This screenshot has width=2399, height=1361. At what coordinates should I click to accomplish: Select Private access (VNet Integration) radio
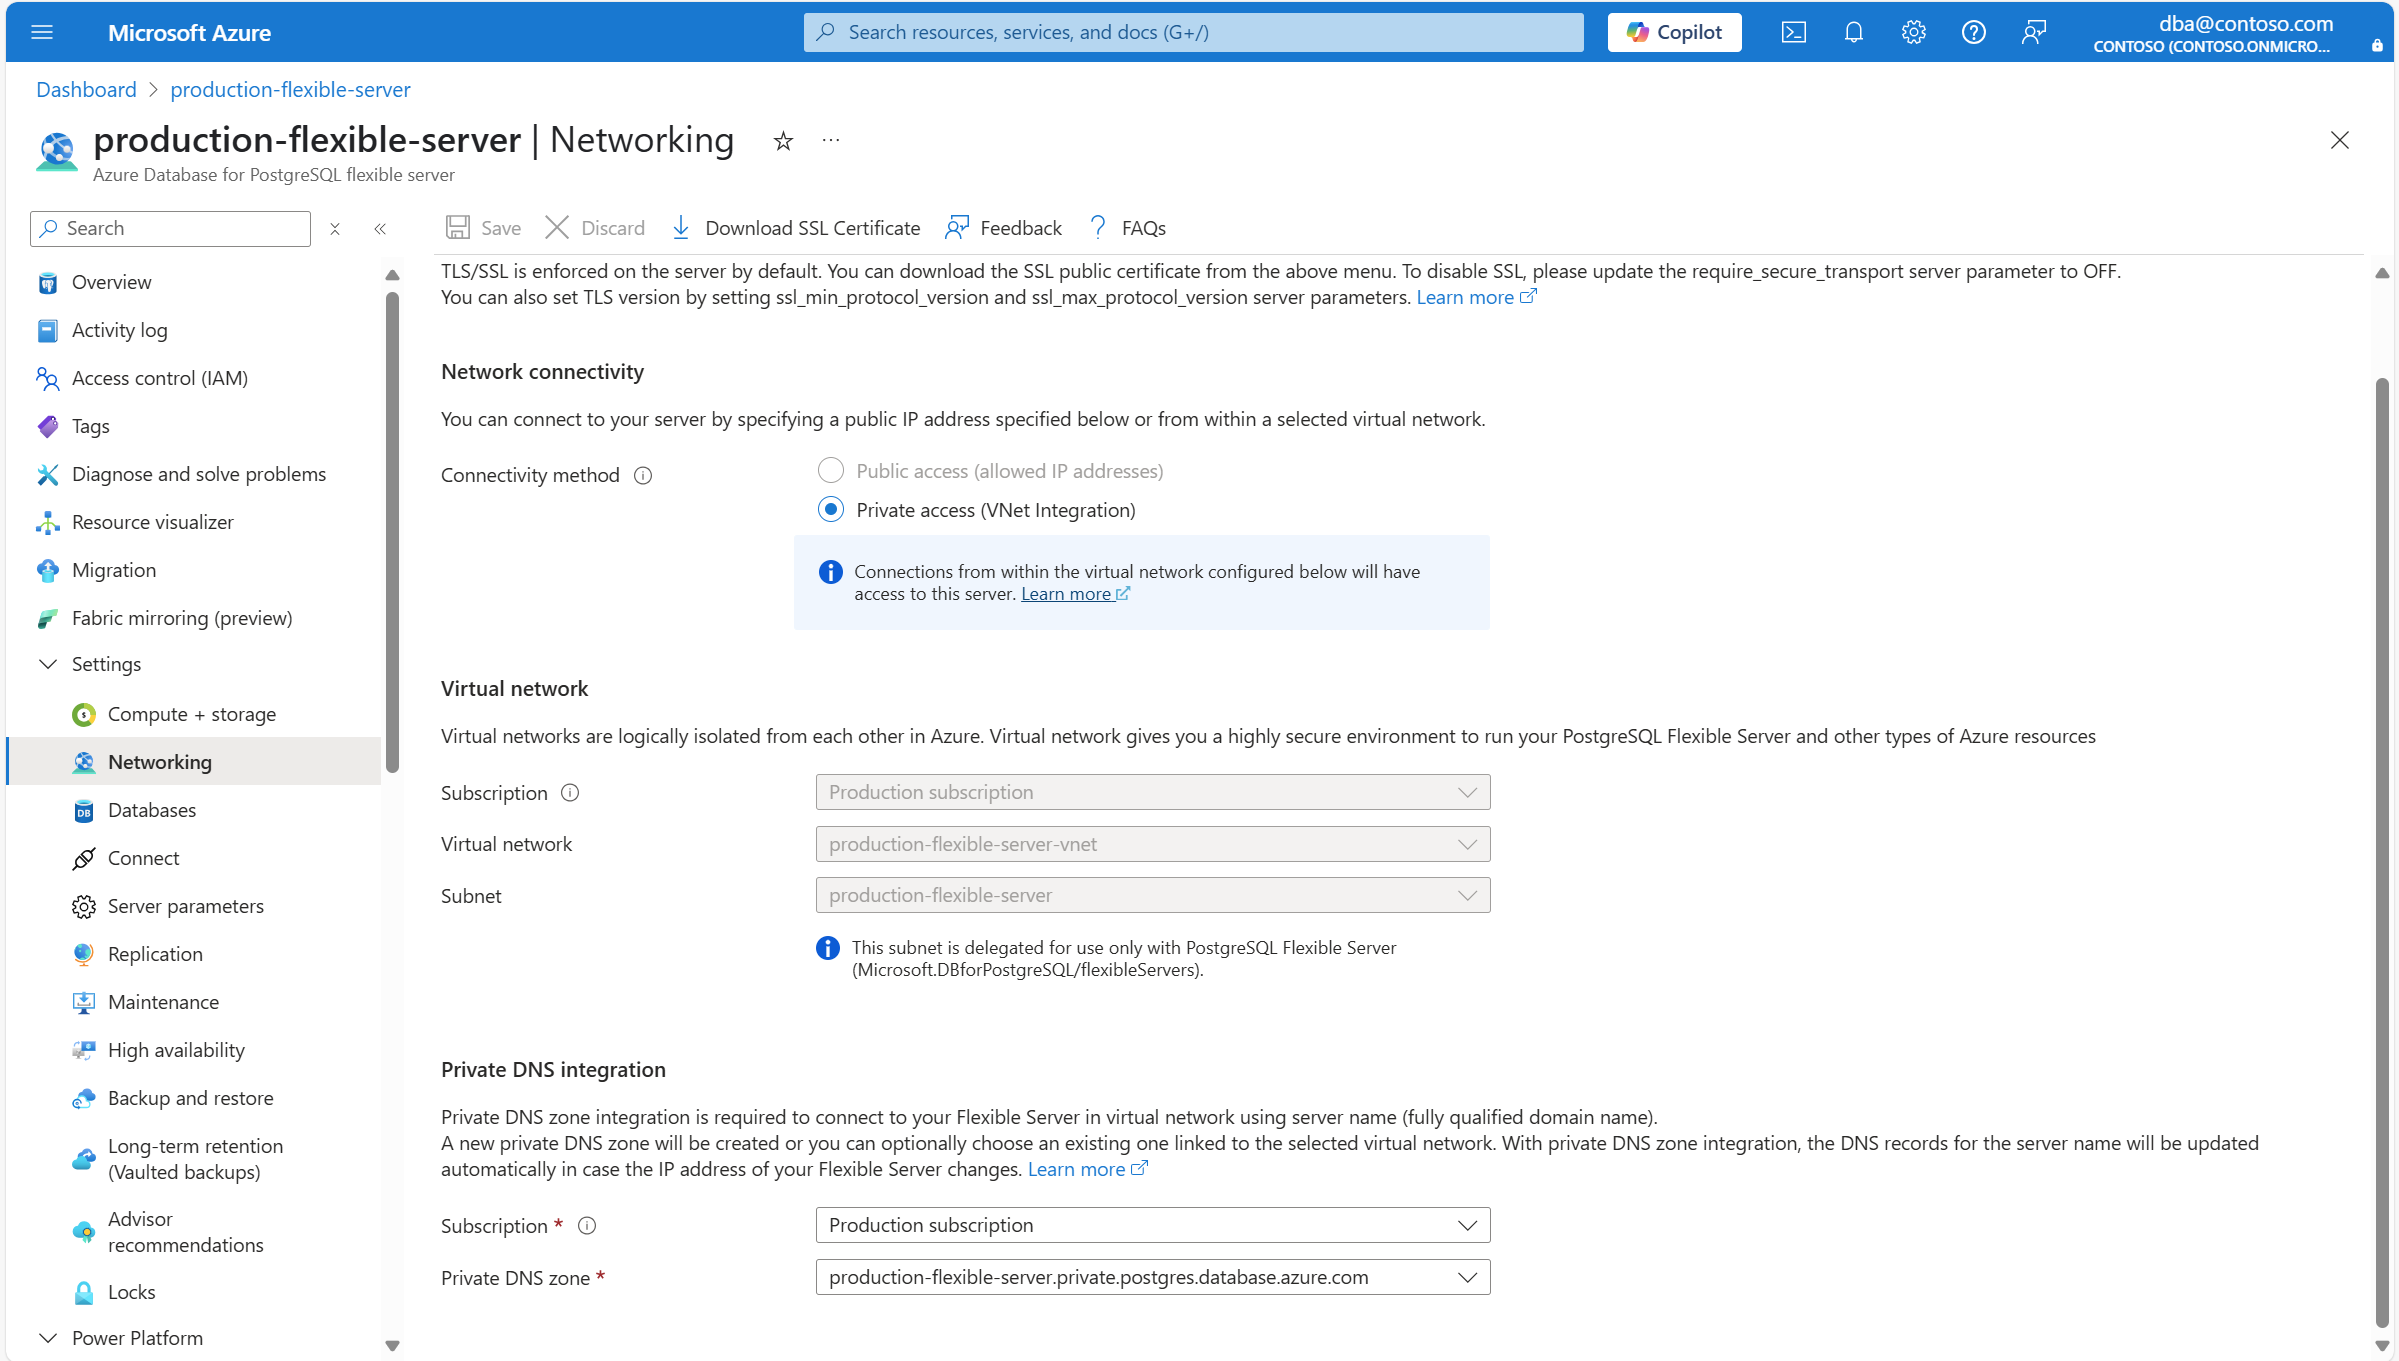(831, 509)
